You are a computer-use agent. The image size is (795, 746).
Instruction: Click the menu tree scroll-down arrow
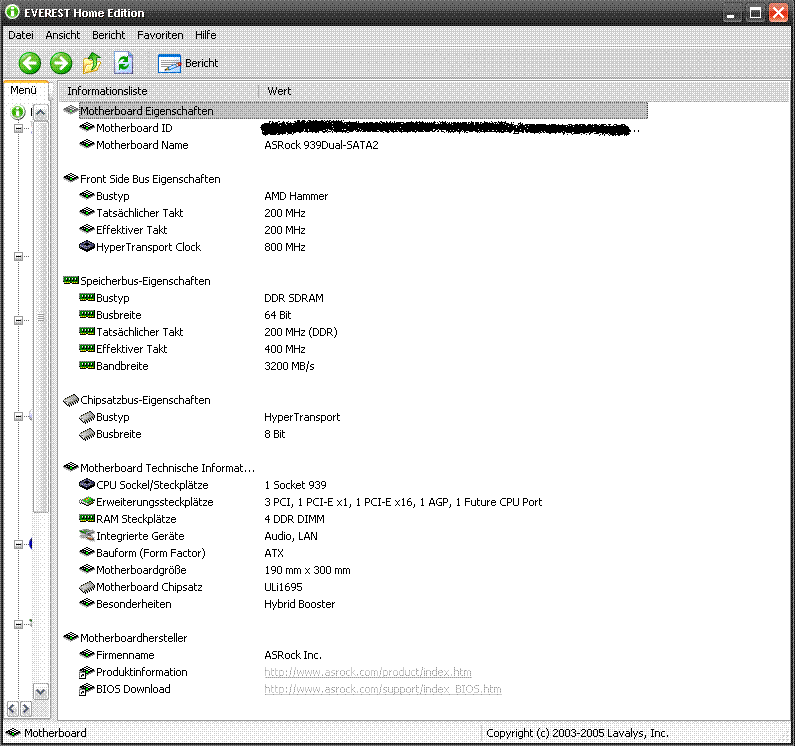click(41, 691)
